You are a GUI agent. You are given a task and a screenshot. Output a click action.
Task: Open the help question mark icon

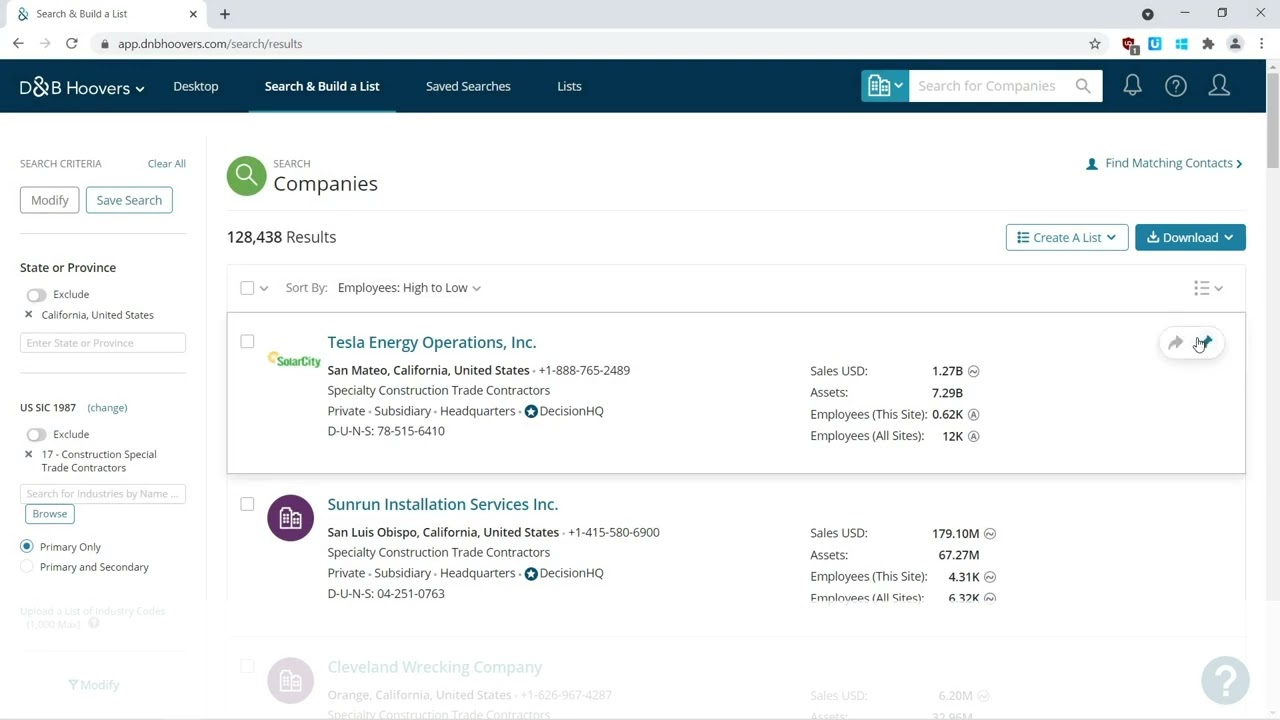(x=1176, y=86)
